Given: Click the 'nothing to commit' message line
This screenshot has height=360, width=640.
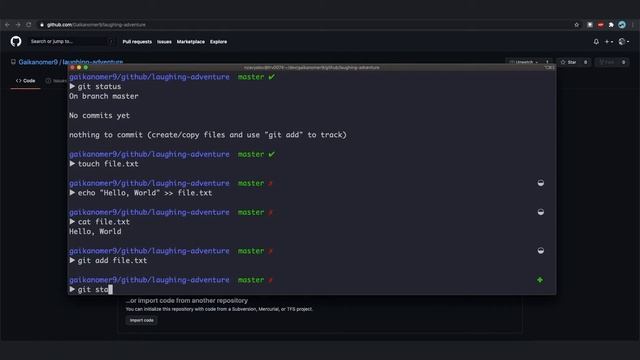Looking at the screenshot, I should (208, 135).
